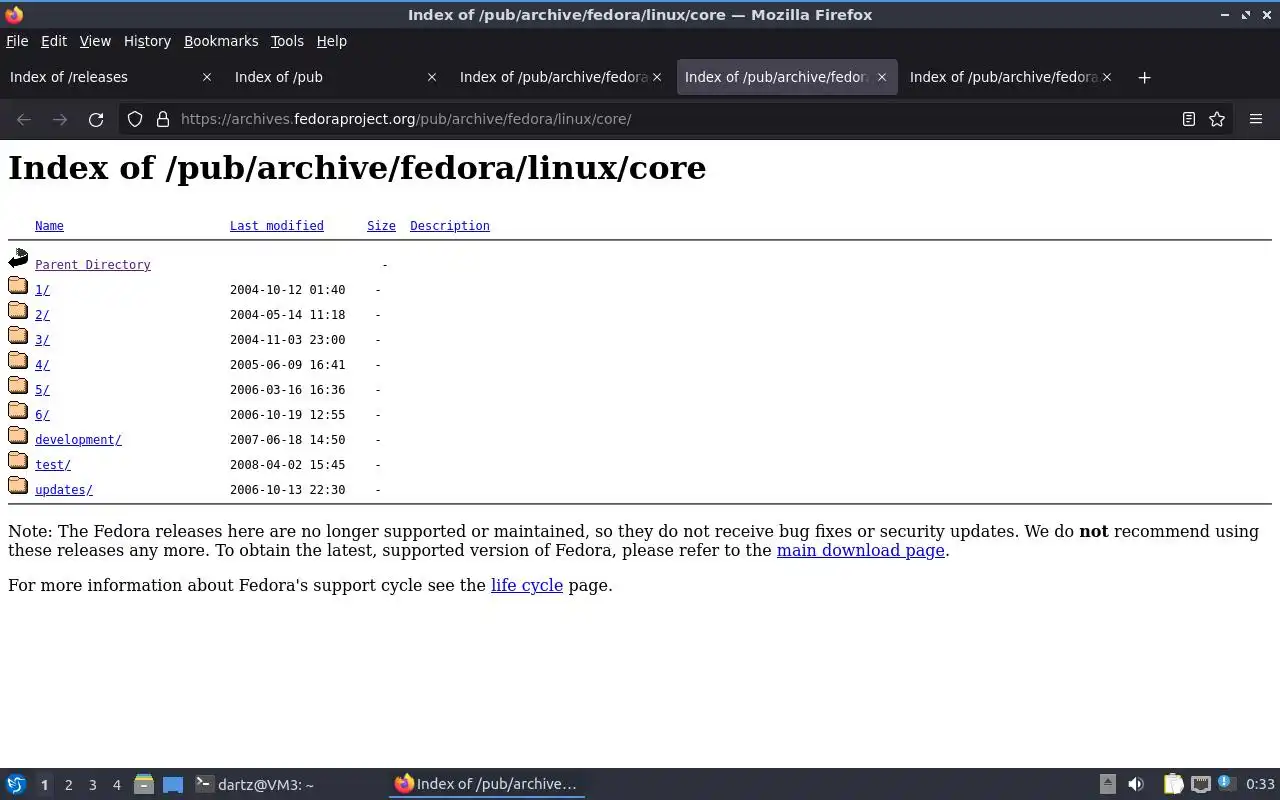The image size is (1280, 800).
Task: Click the folder icon for test/
Action: click(18, 461)
